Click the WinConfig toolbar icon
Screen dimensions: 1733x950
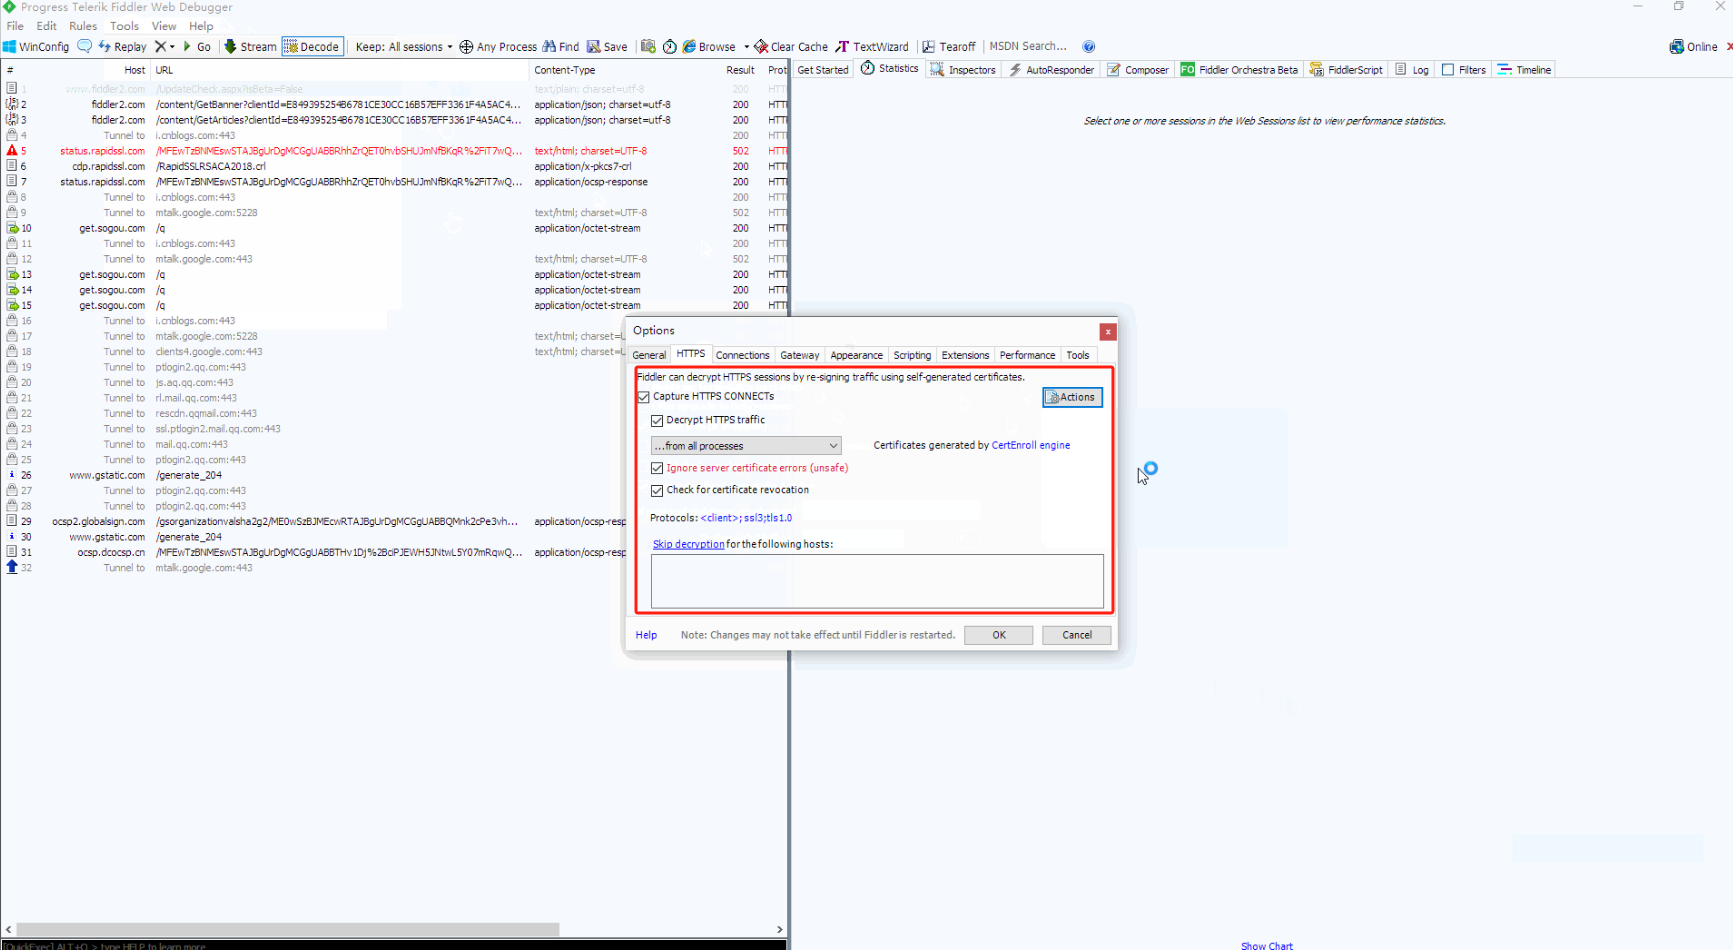(x=10, y=47)
